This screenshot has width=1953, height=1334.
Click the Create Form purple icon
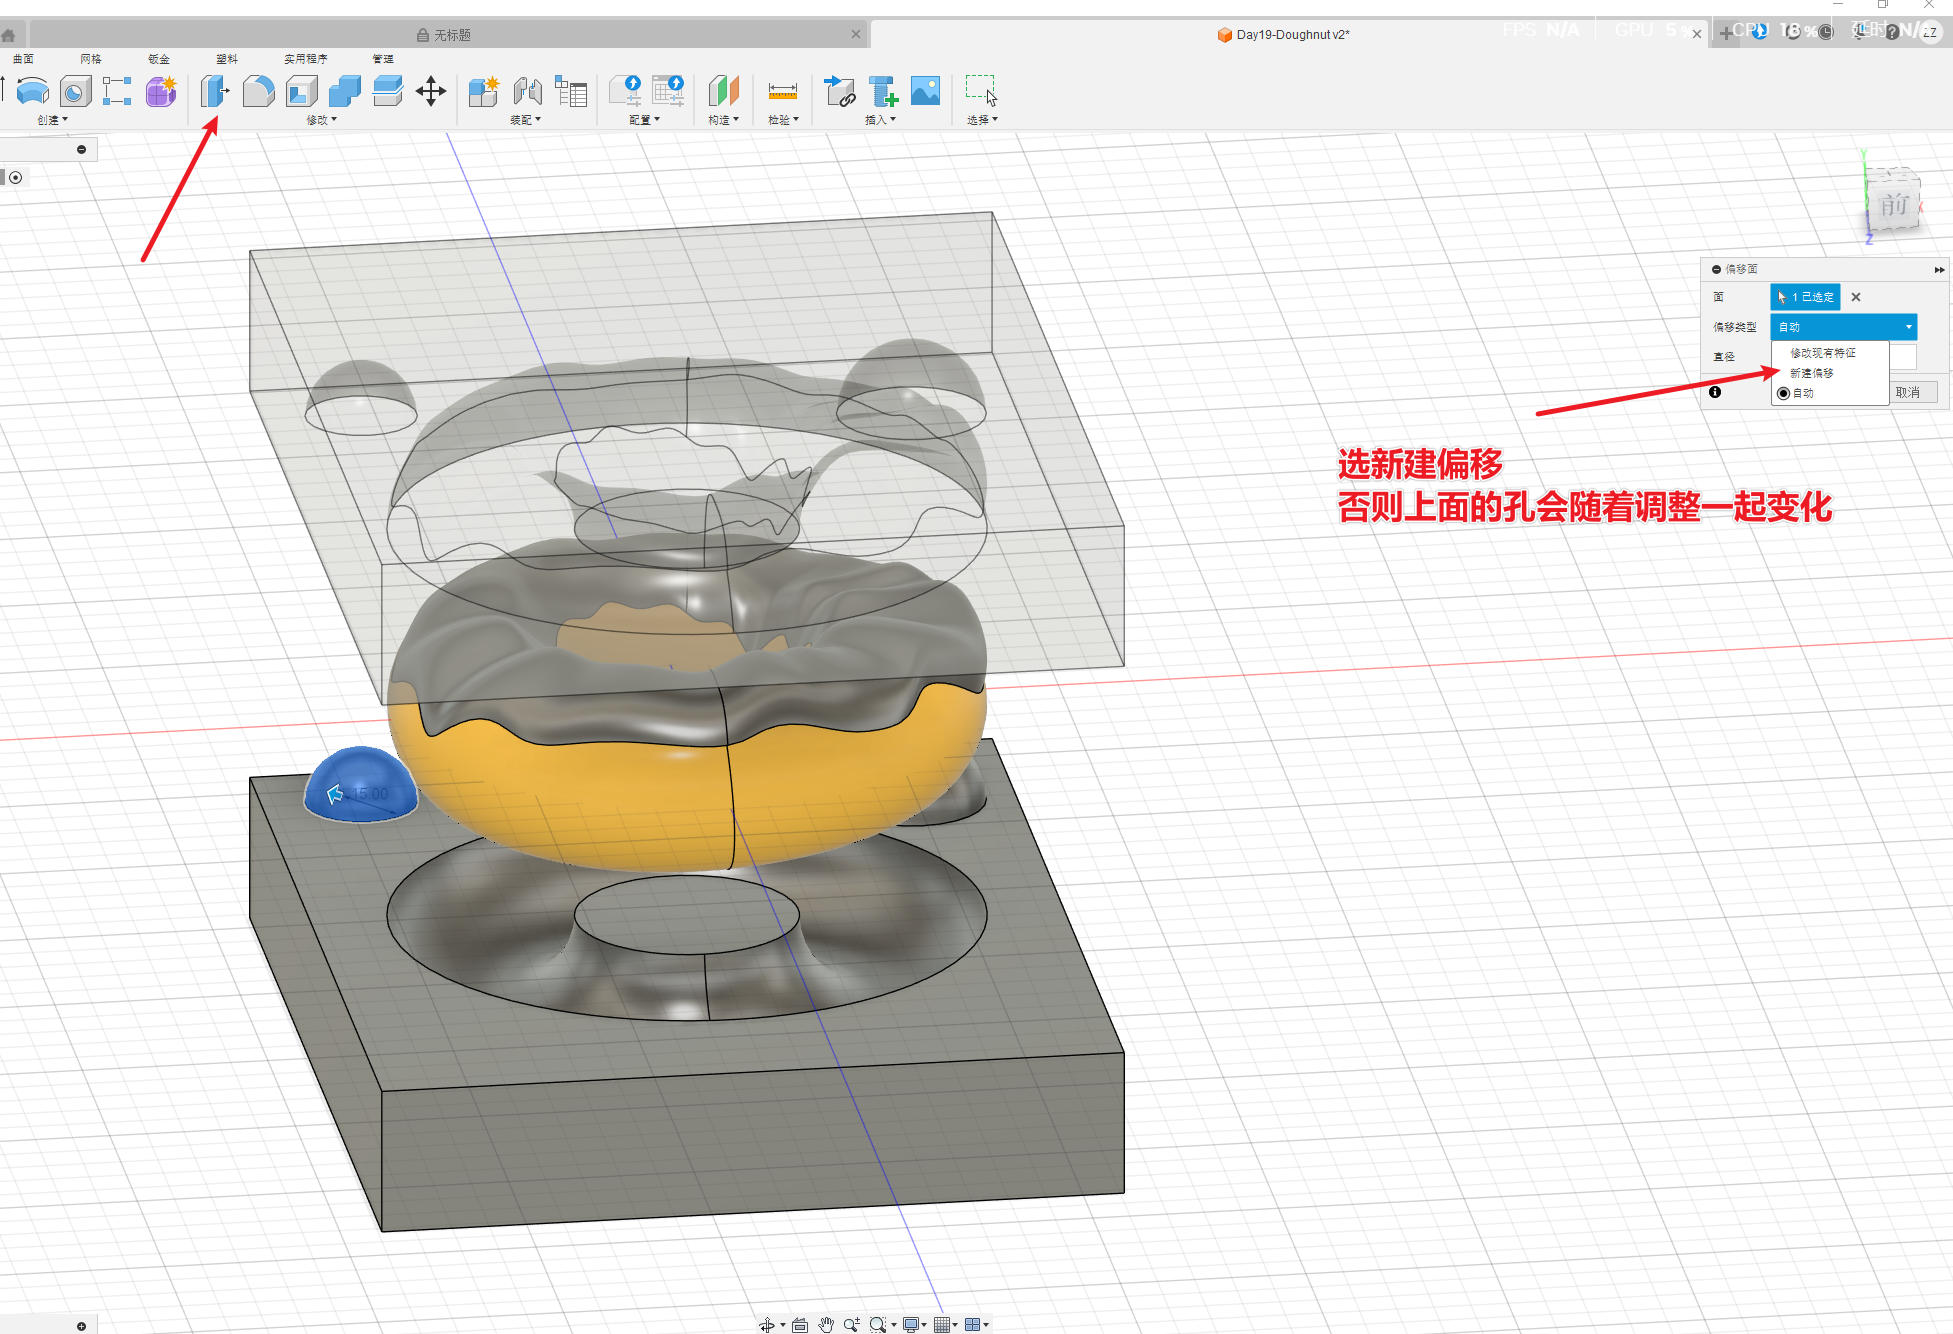160,92
